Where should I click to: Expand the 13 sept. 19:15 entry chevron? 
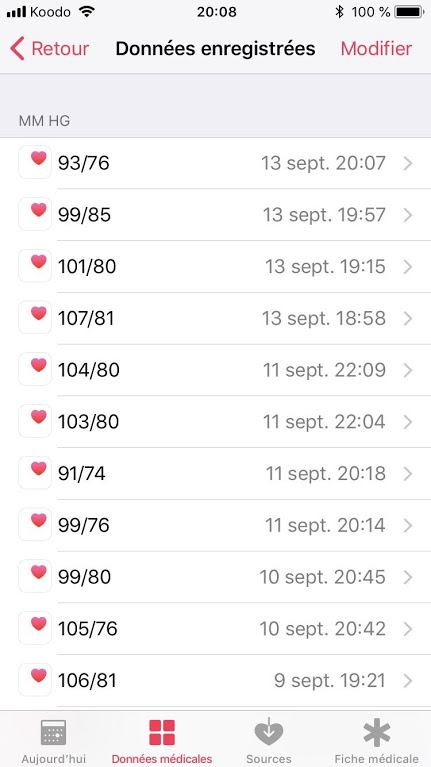pyautogui.click(x=408, y=267)
